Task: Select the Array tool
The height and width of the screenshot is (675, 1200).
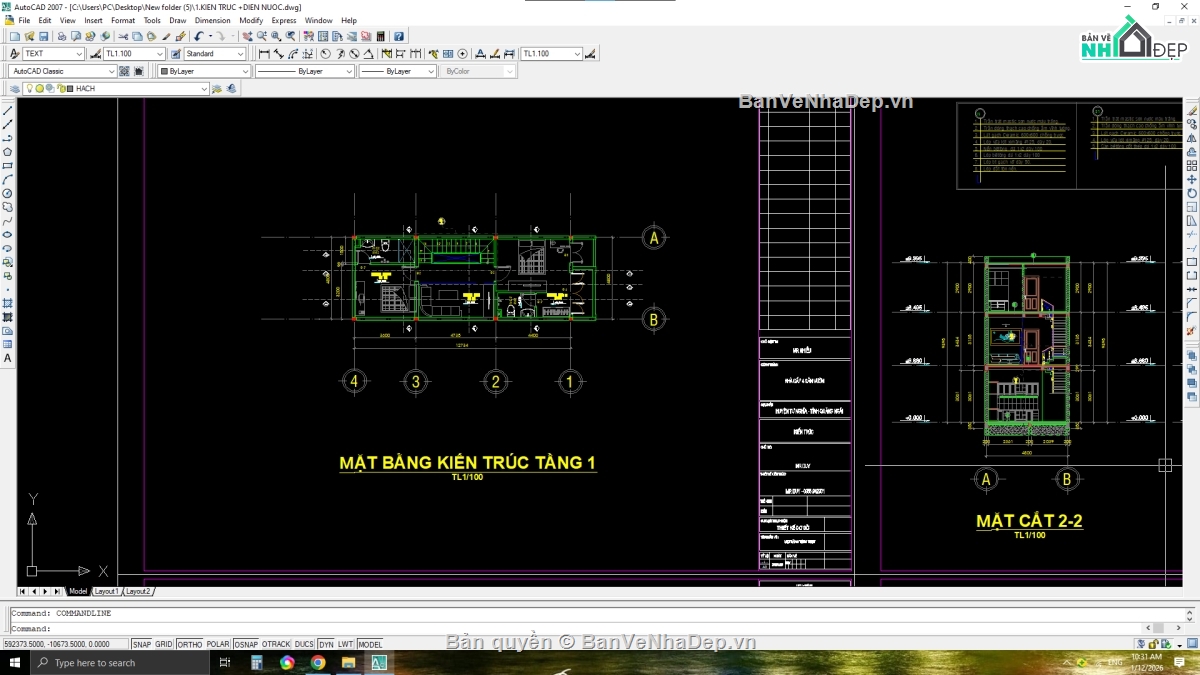Action: pos(1191,165)
